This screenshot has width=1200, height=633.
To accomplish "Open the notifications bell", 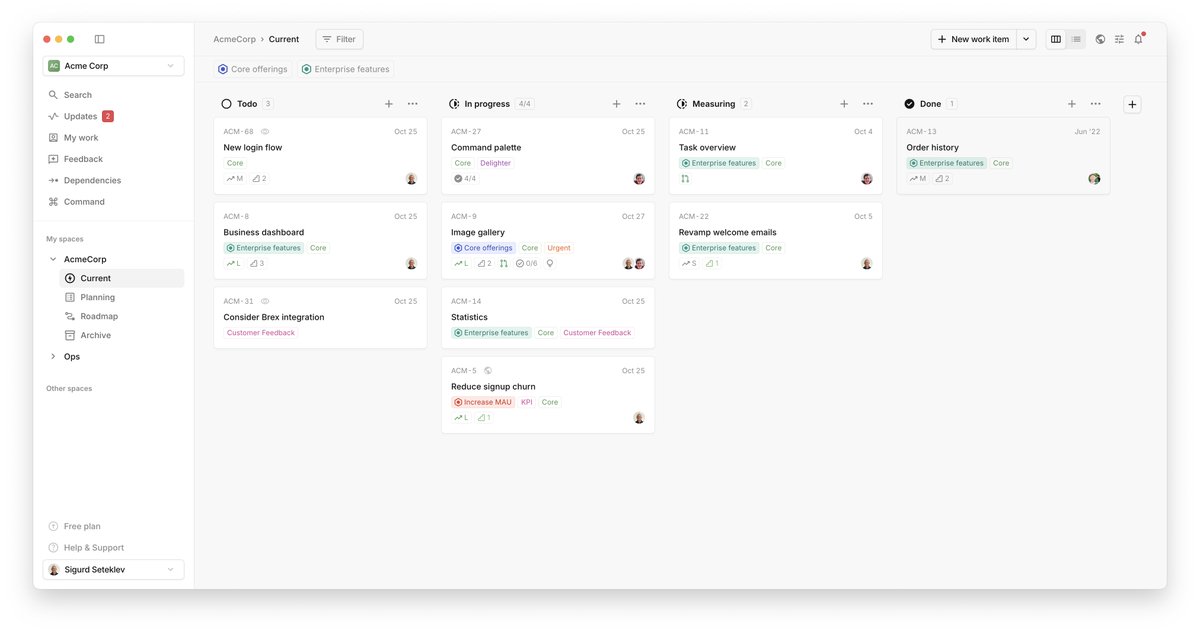I will click(x=1138, y=39).
